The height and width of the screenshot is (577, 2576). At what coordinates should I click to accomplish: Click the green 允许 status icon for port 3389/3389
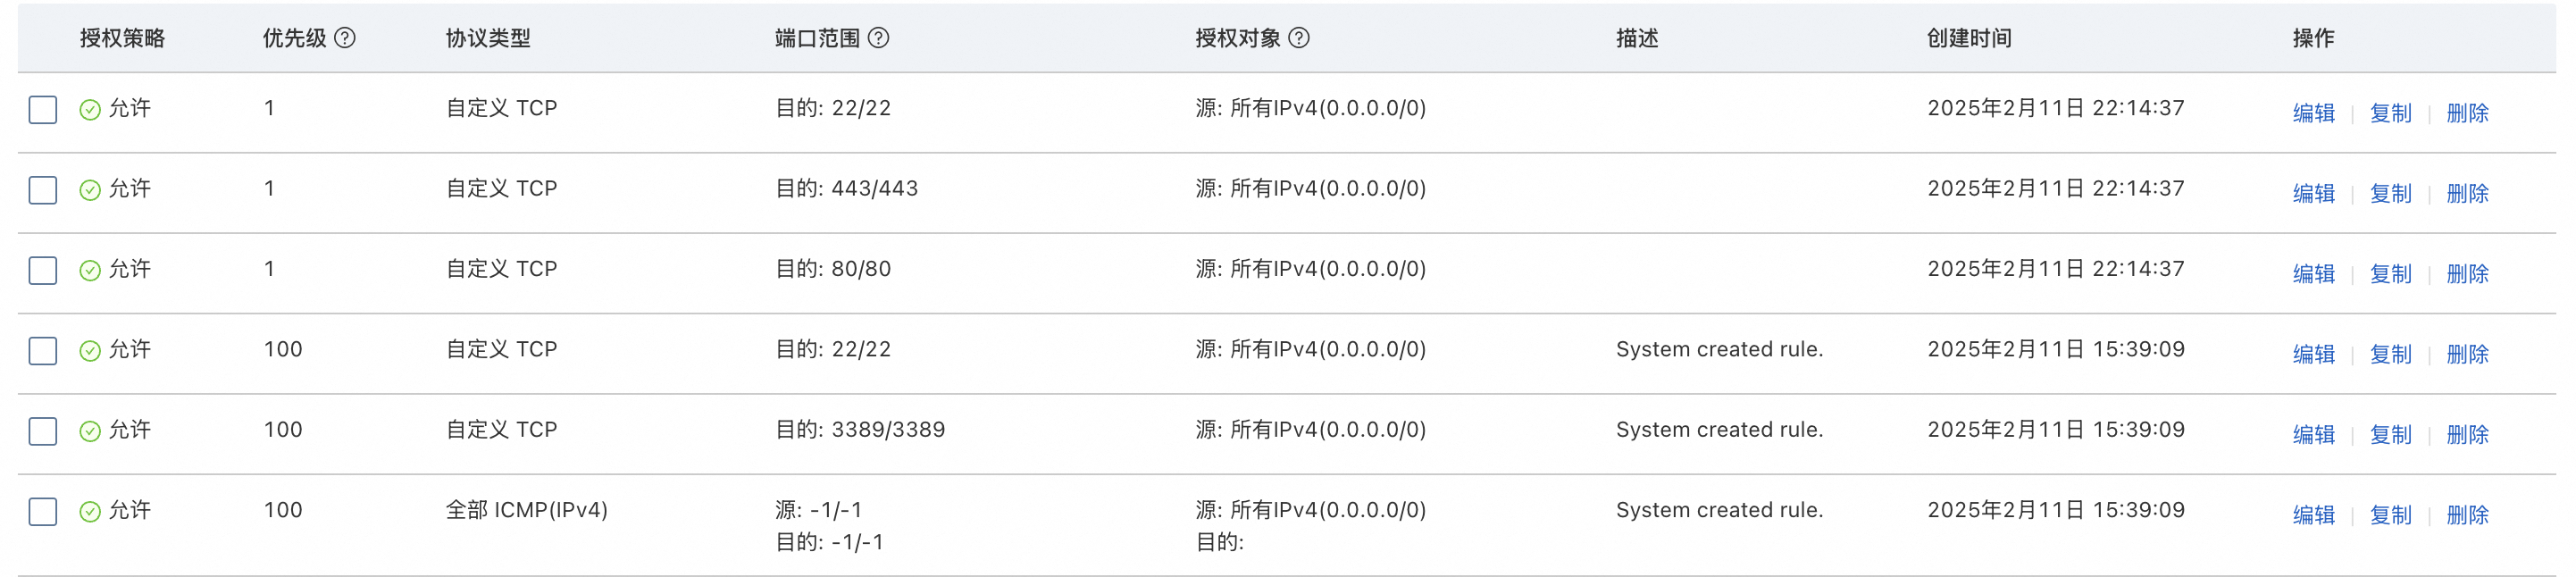(90, 431)
